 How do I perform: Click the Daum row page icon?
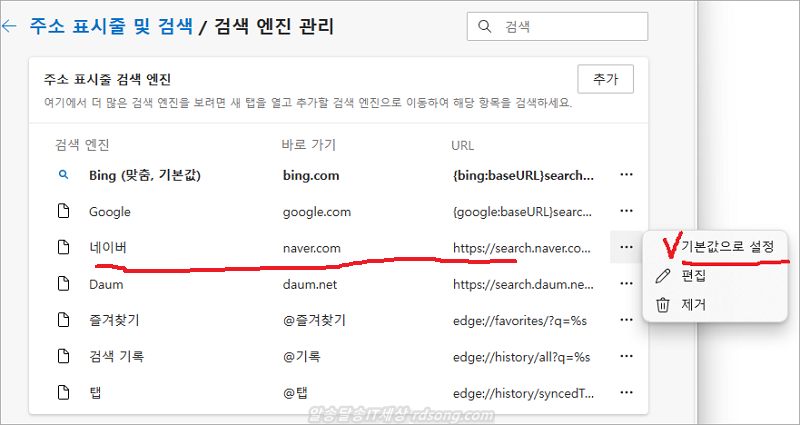pos(62,284)
